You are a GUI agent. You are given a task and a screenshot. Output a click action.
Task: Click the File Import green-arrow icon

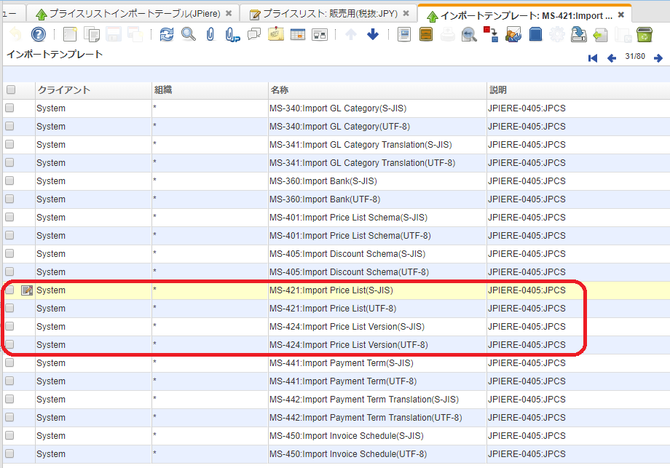pyautogui.click(x=600, y=35)
